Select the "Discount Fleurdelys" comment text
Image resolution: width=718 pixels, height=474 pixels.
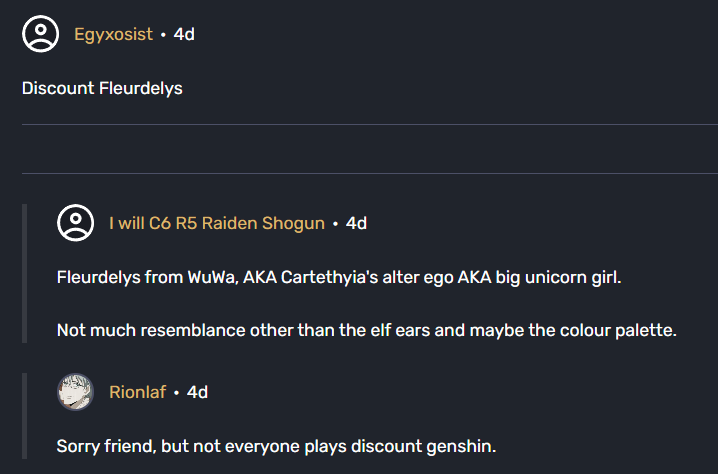tap(102, 88)
